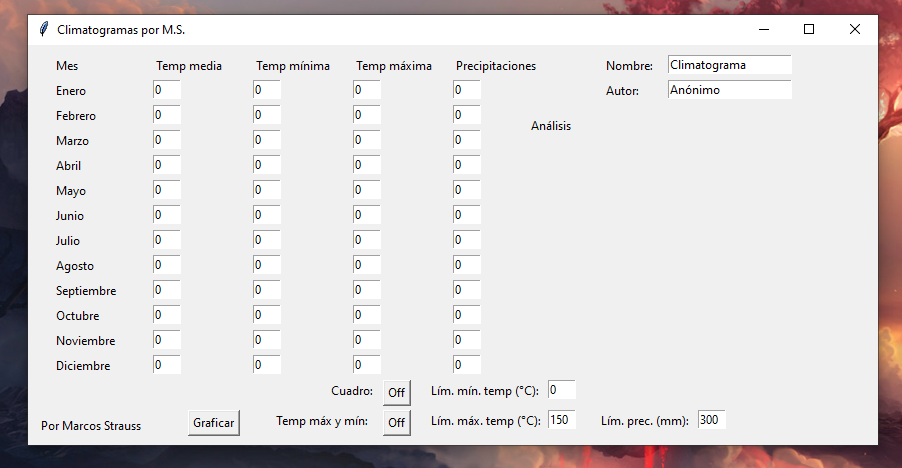Focus the Lím. mín. temp input

click(561, 390)
